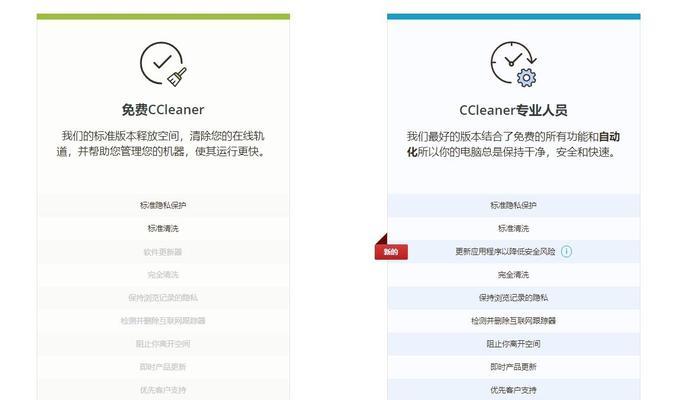
Task: Click 阻止你离开空间 in professional column
Action: (513, 344)
